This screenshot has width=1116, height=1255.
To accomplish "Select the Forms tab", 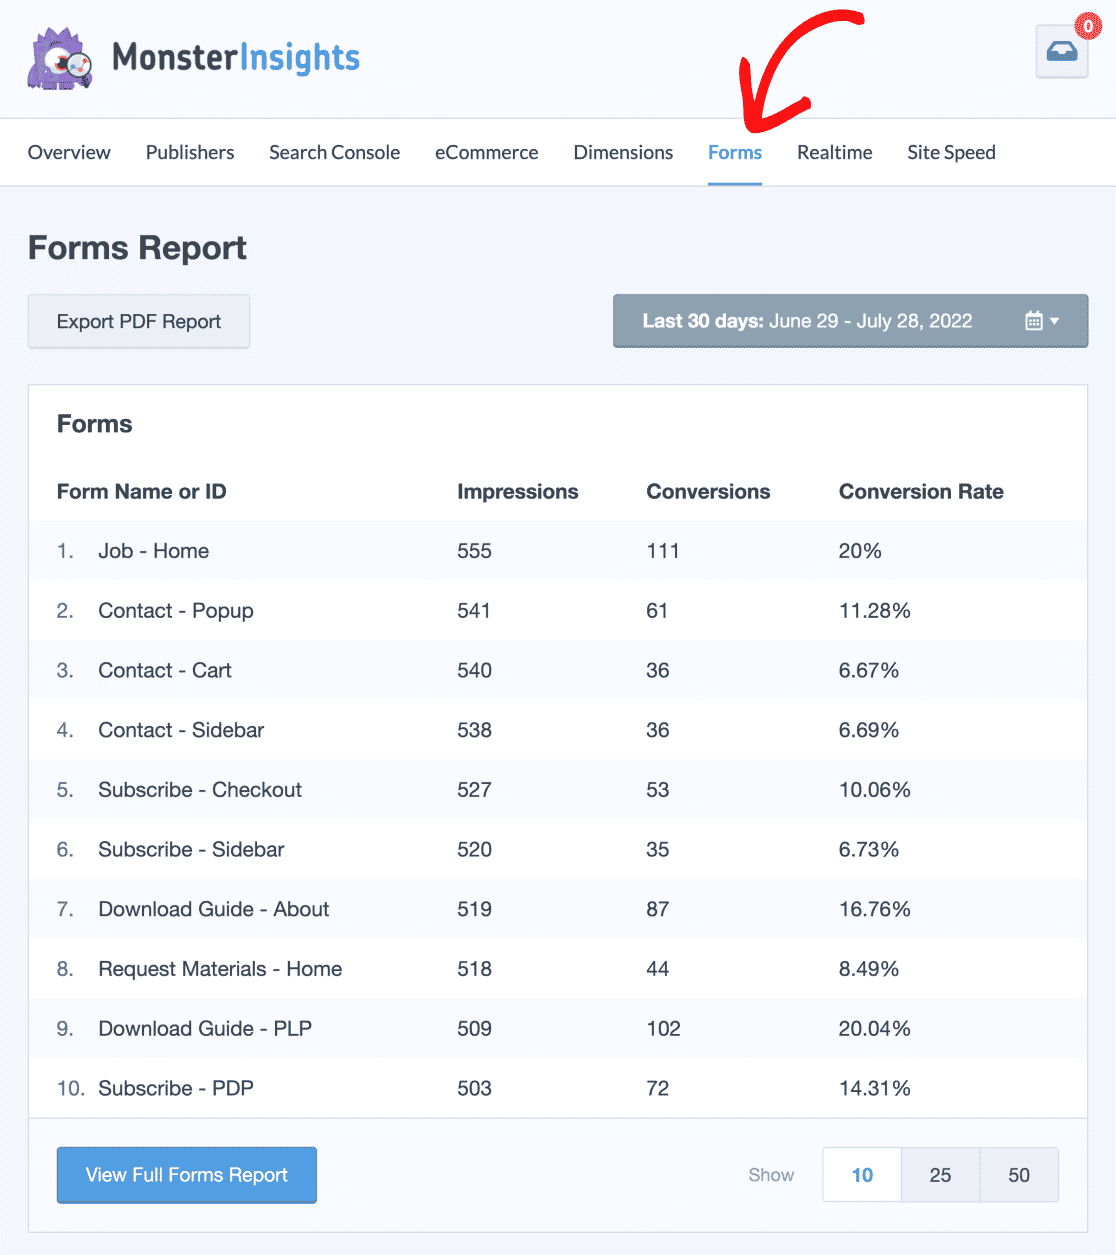I will click(735, 152).
